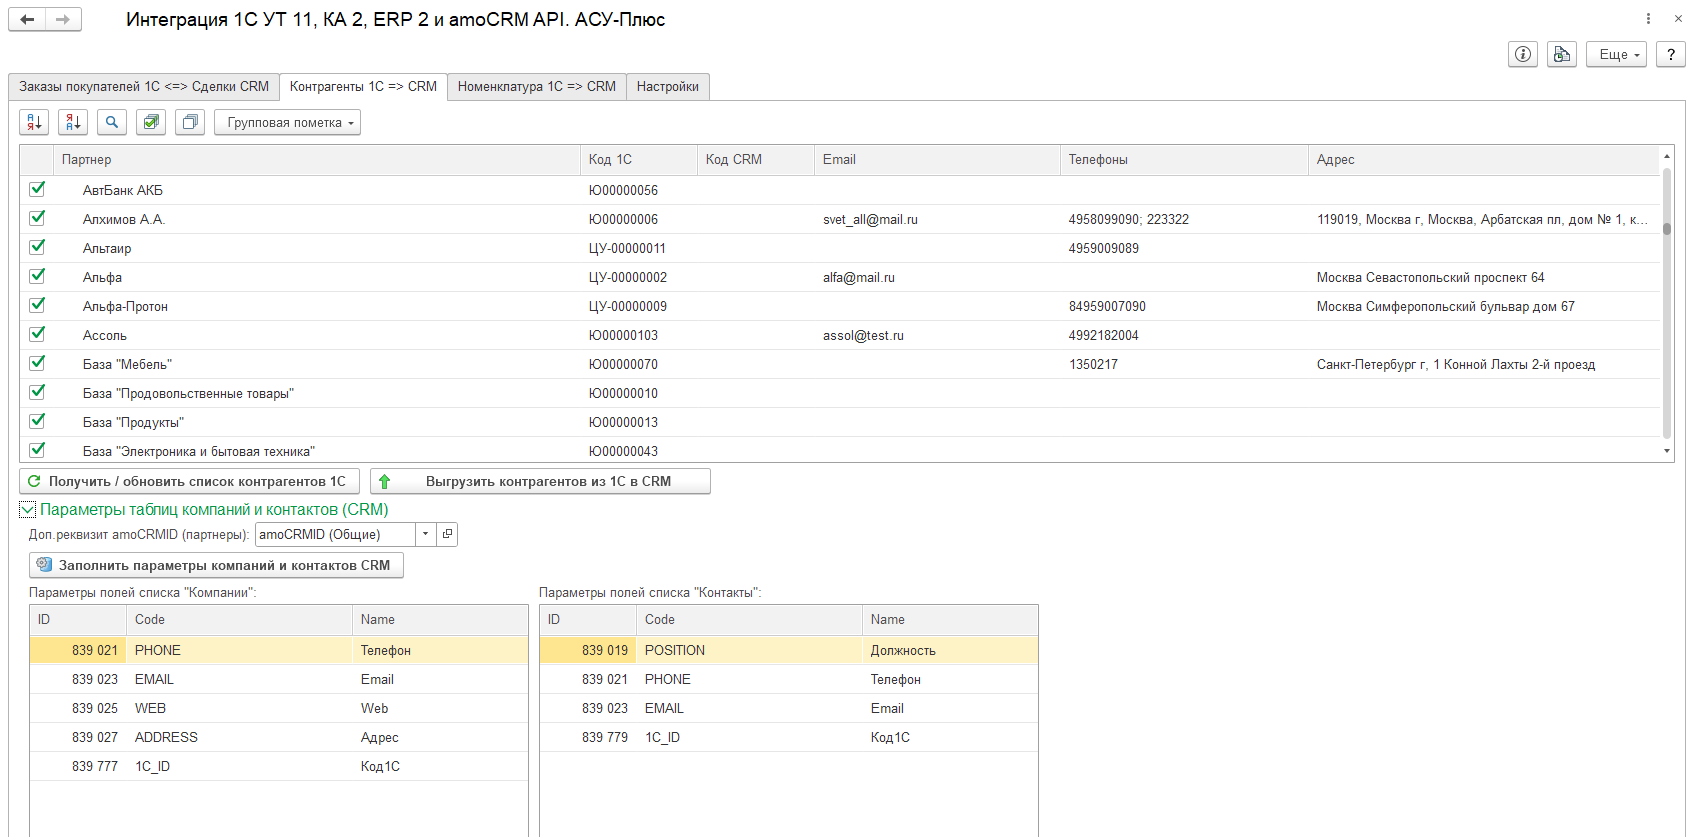Open the three-dot window menu
The width and height of the screenshot is (1705, 837).
[1648, 19]
